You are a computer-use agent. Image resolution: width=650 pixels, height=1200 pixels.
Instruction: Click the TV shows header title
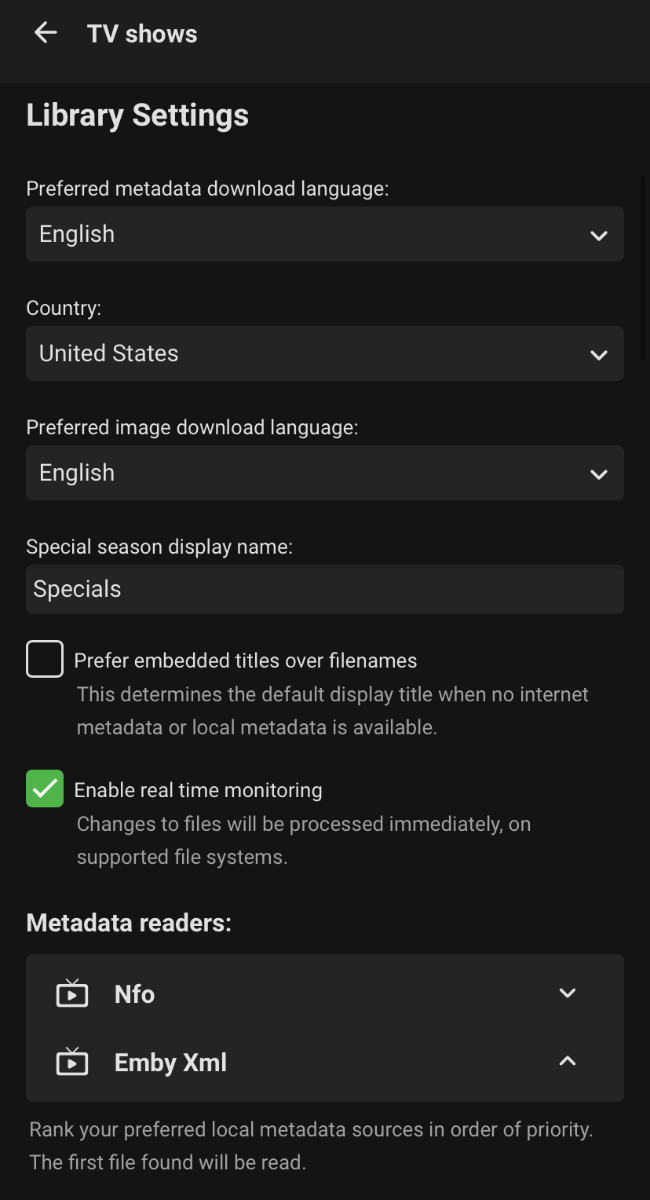click(142, 34)
